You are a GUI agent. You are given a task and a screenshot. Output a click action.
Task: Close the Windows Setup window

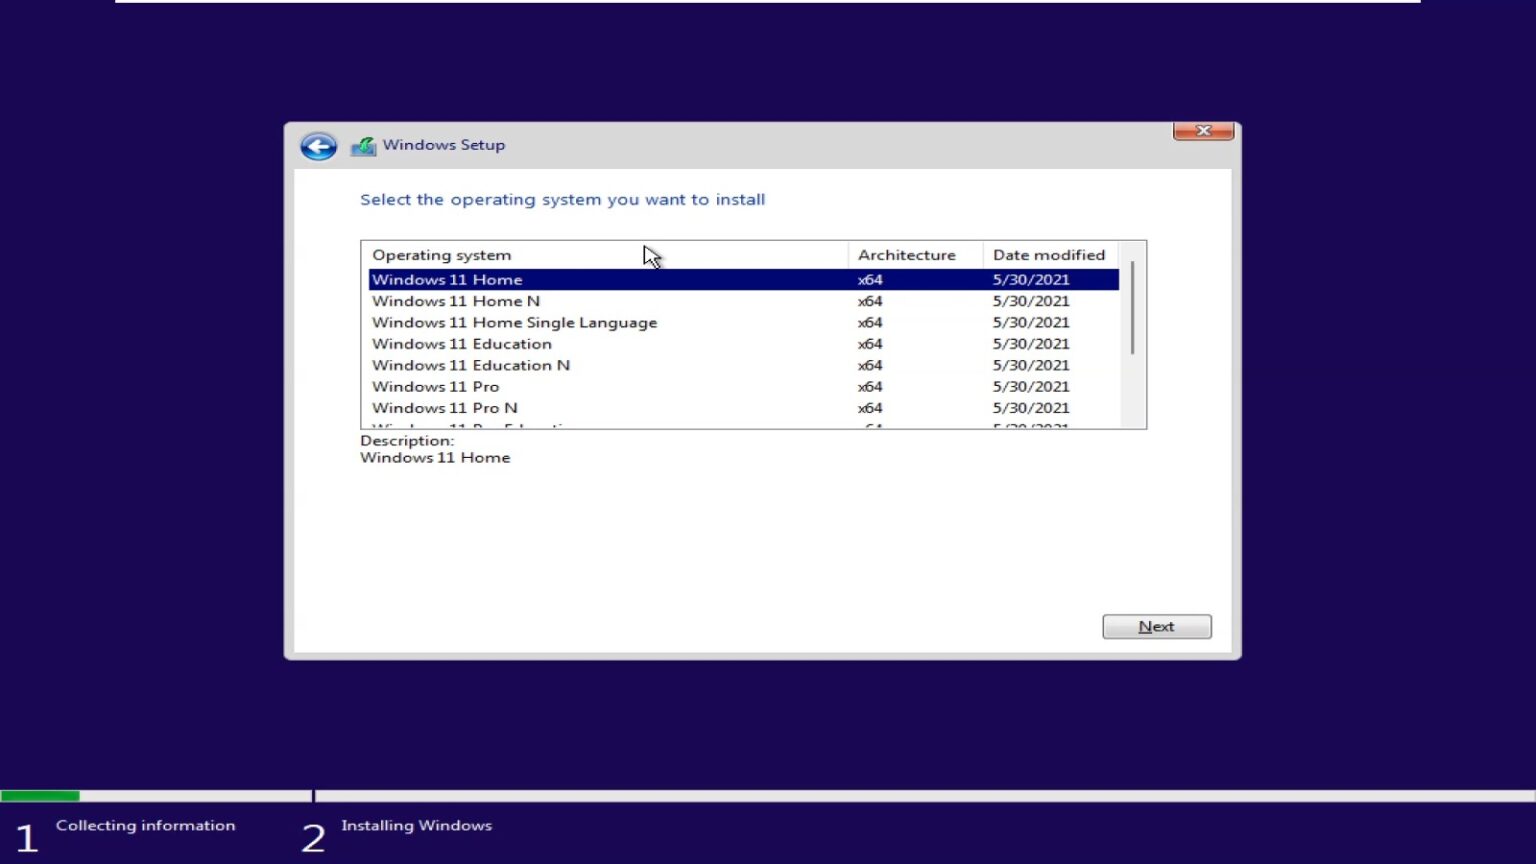coord(1203,131)
